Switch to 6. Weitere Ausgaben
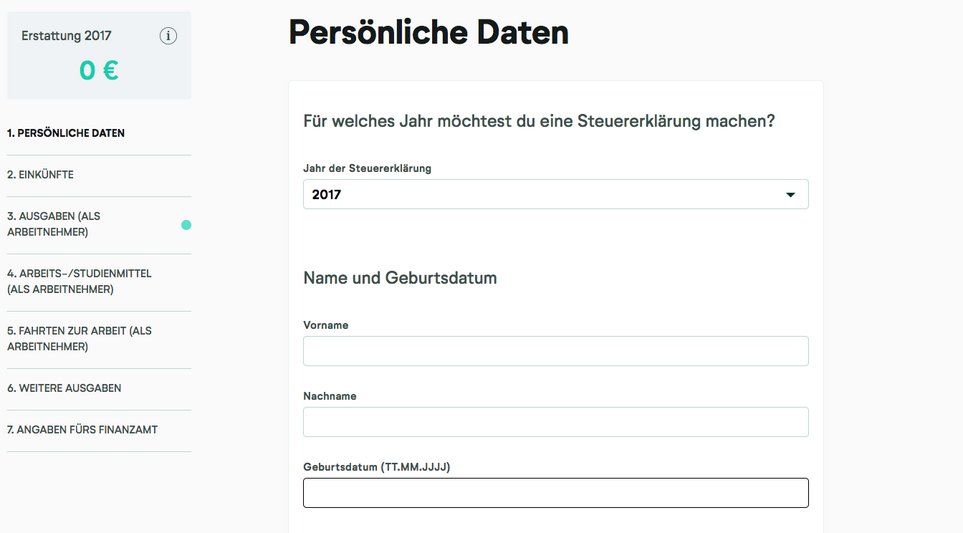The image size is (963, 533). pyautogui.click(x=64, y=388)
